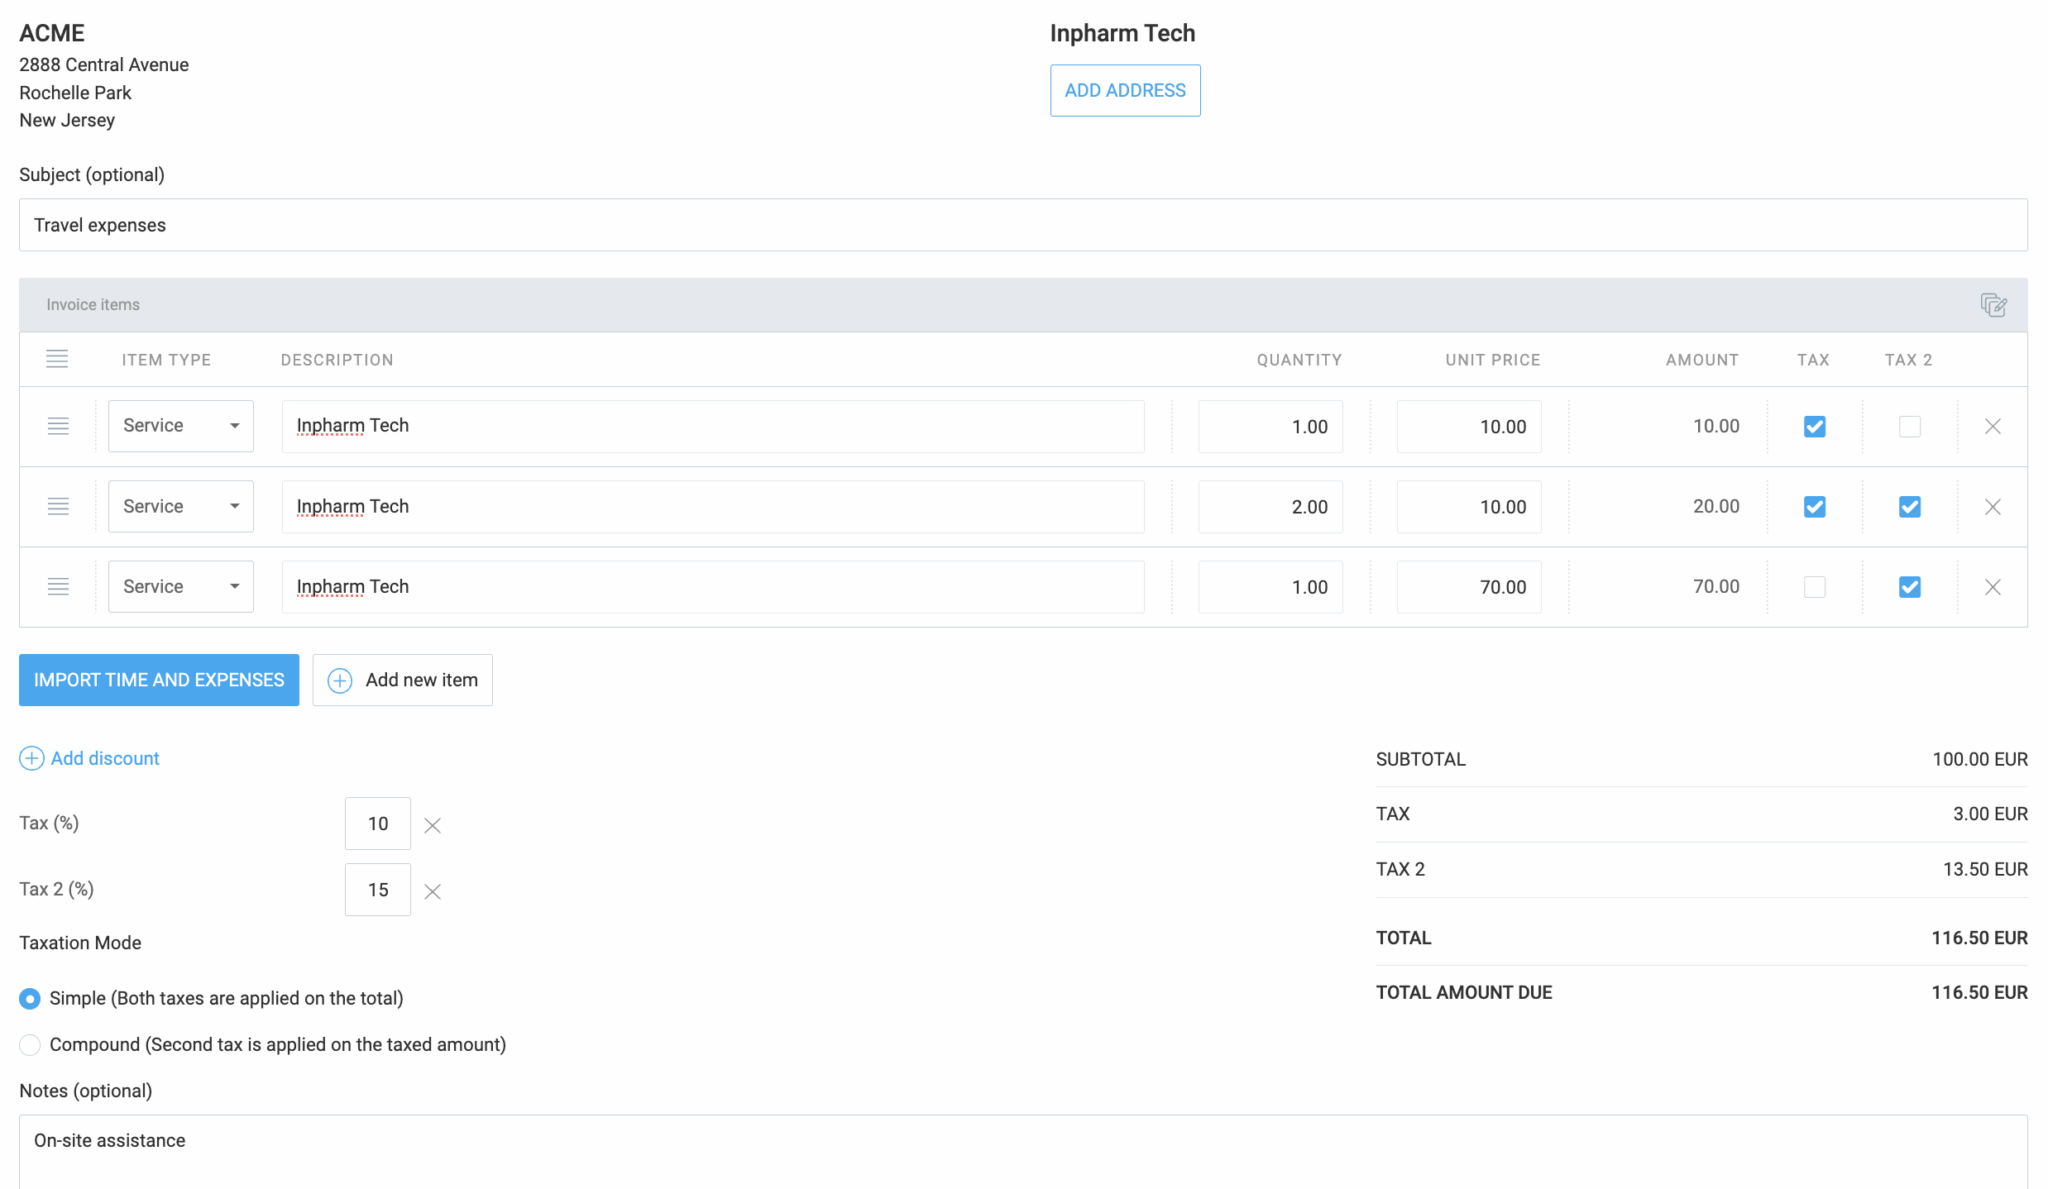
Task: Enable TAX on the third invoice item
Action: pos(1814,587)
